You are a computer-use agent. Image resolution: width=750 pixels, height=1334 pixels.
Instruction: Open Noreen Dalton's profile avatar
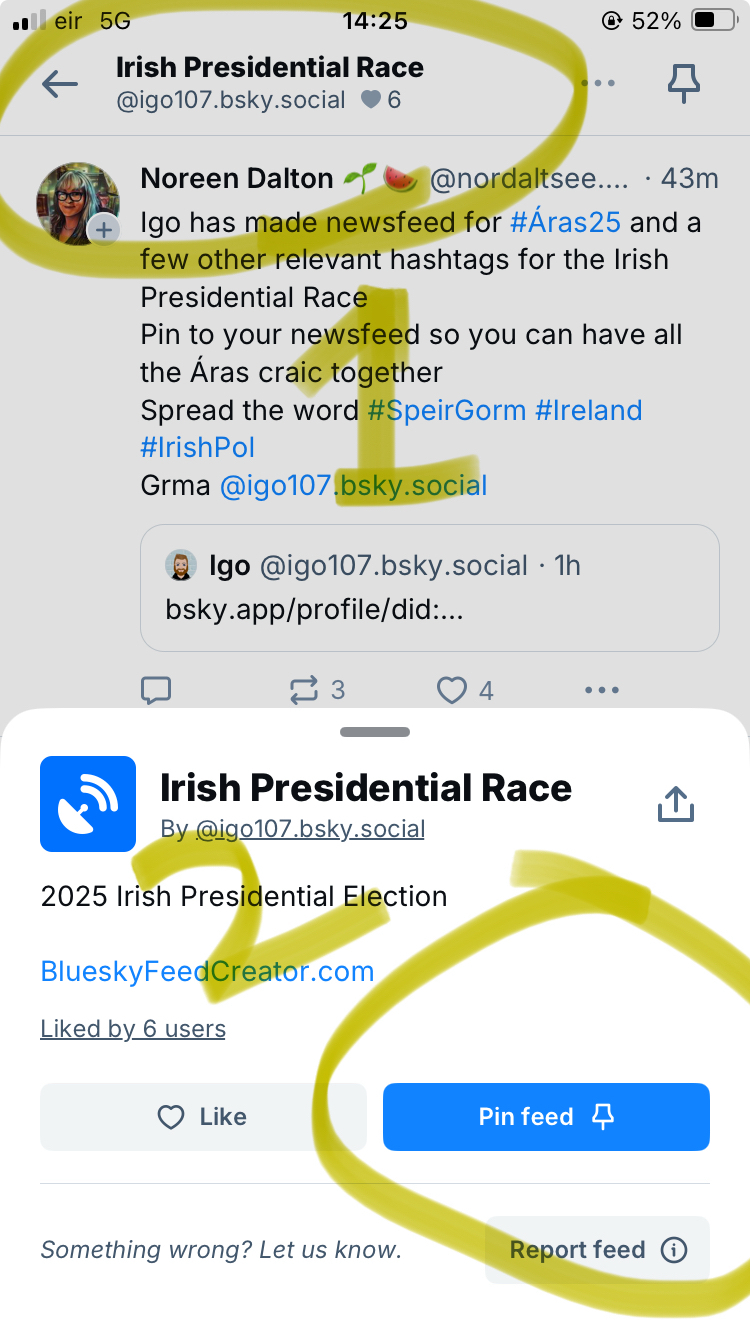tap(78, 203)
